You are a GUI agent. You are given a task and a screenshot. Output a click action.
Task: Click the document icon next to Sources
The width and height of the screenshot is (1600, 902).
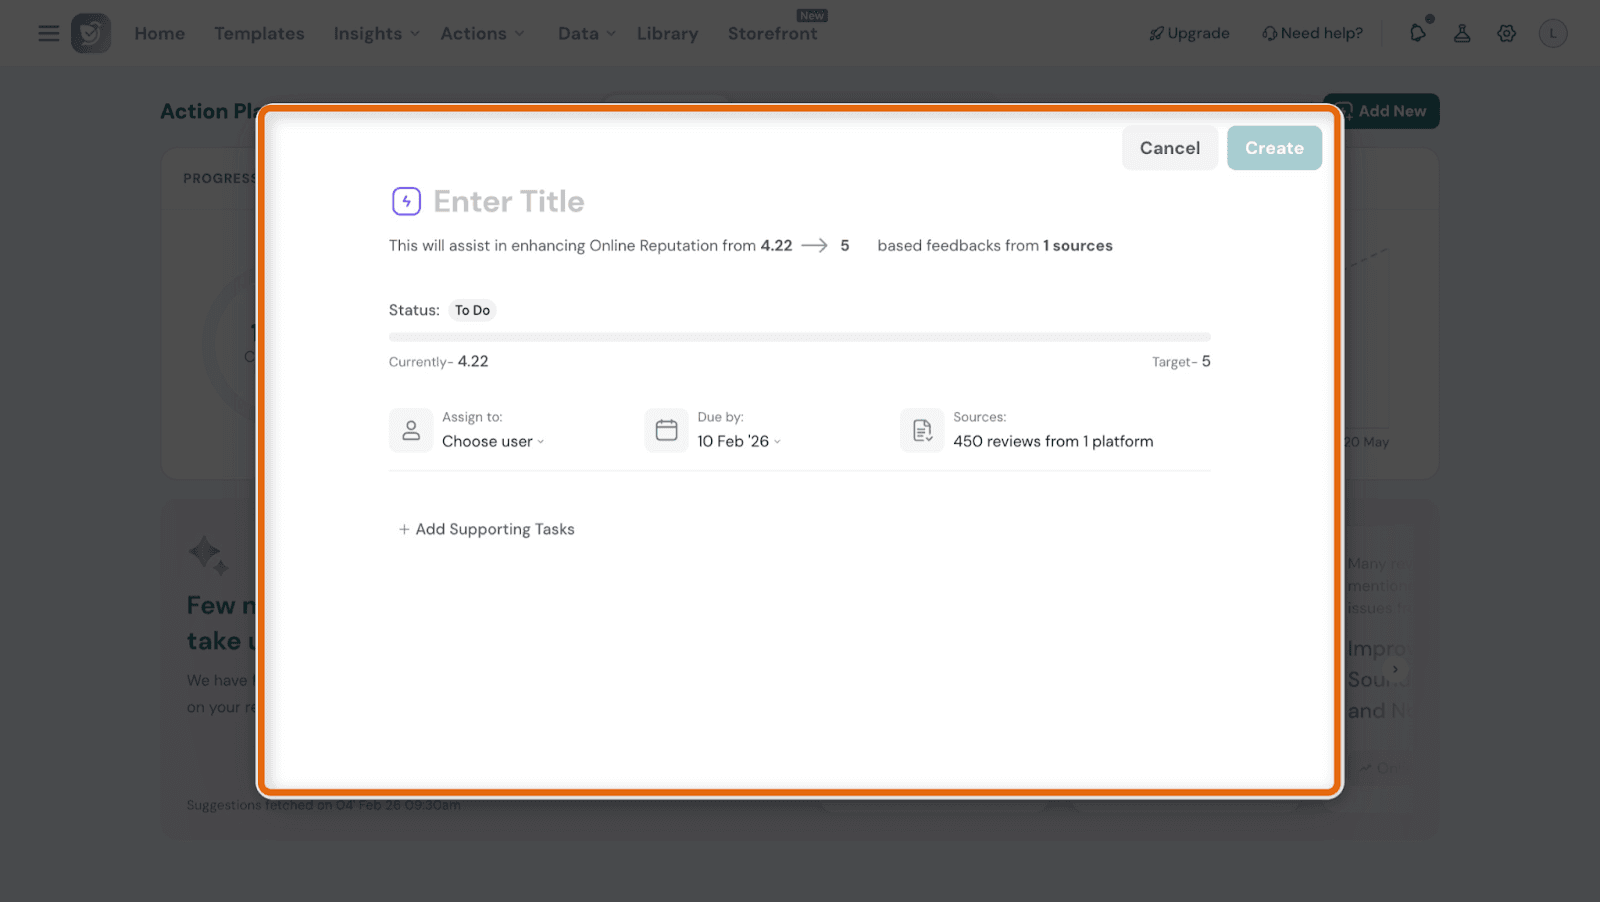922,430
